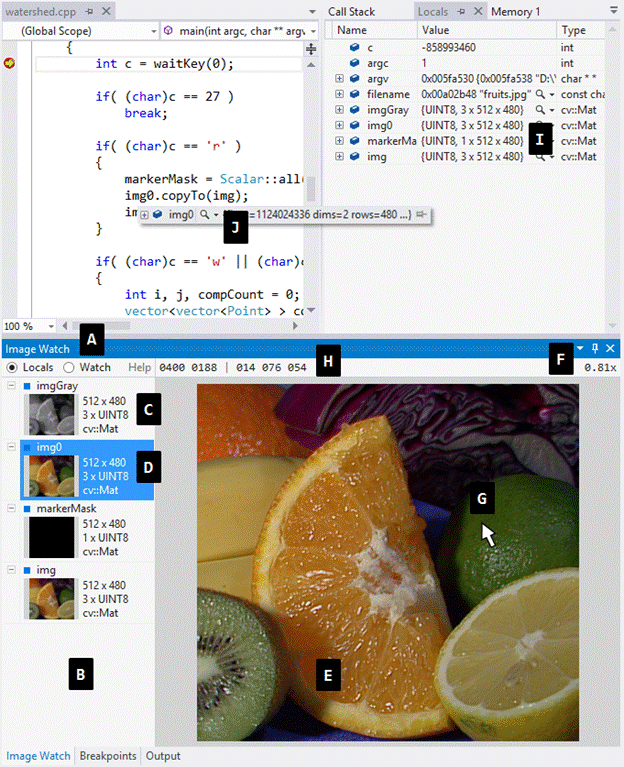Collapse the img0 entry in Image Watch

coord(11,447)
